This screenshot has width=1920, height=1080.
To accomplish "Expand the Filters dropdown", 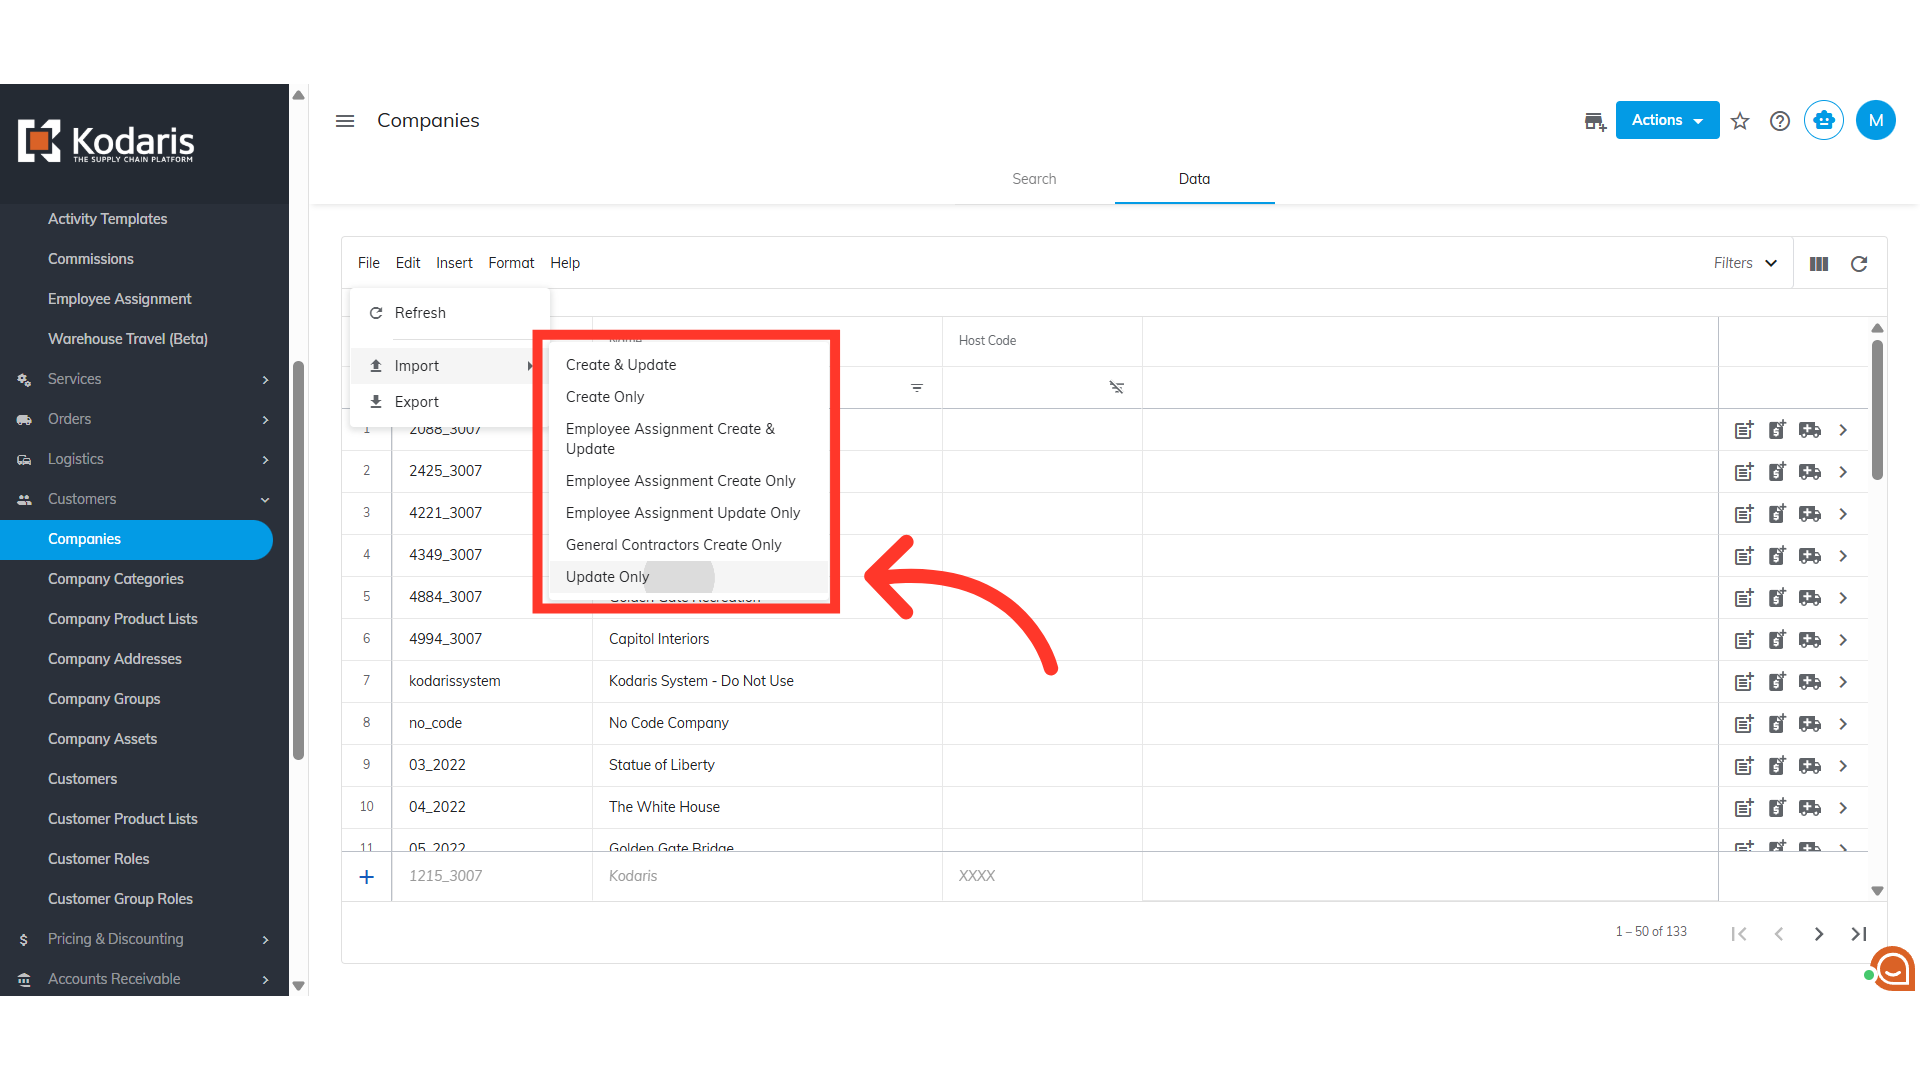I will [1745, 264].
